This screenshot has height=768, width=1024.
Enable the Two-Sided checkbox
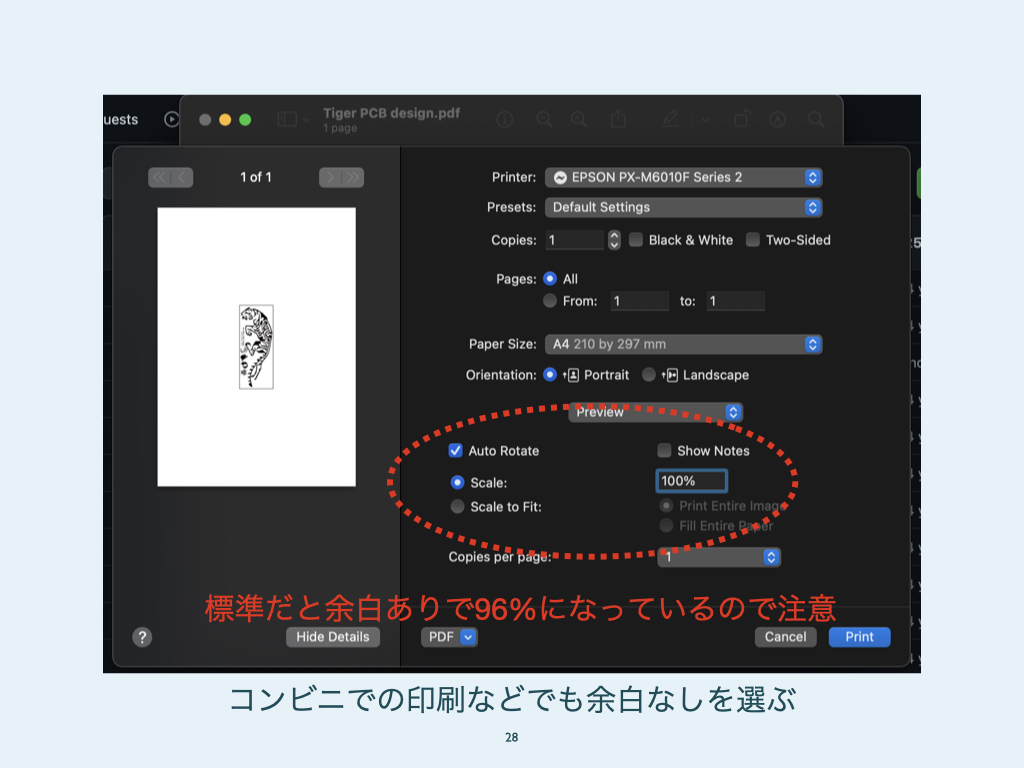[x=753, y=240]
